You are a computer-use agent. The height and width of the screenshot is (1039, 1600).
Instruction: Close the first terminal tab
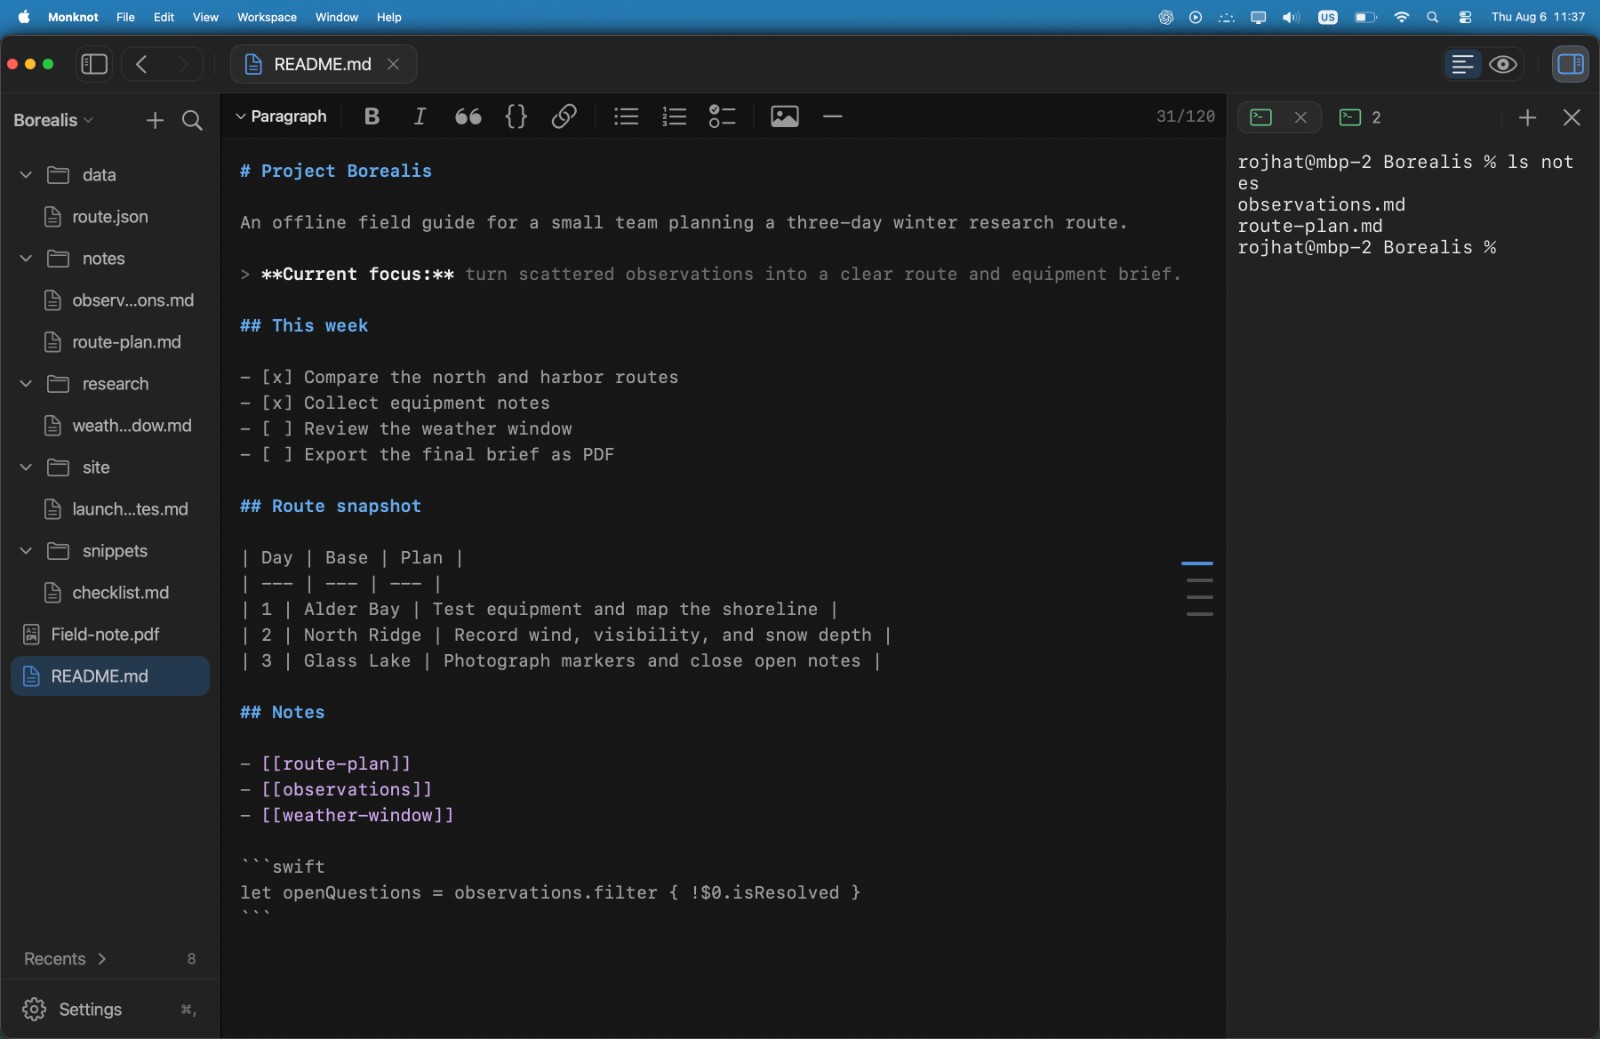pyautogui.click(x=1300, y=117)
